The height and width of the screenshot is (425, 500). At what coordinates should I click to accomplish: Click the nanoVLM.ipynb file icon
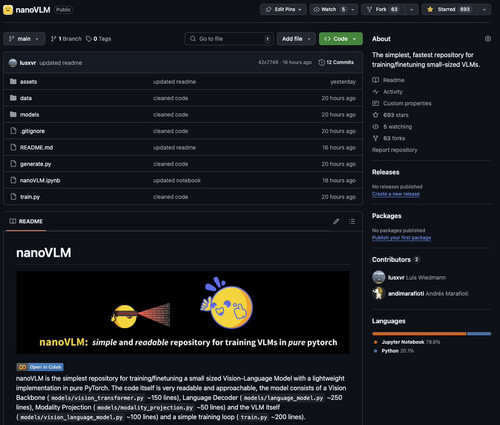coord(13,180)
